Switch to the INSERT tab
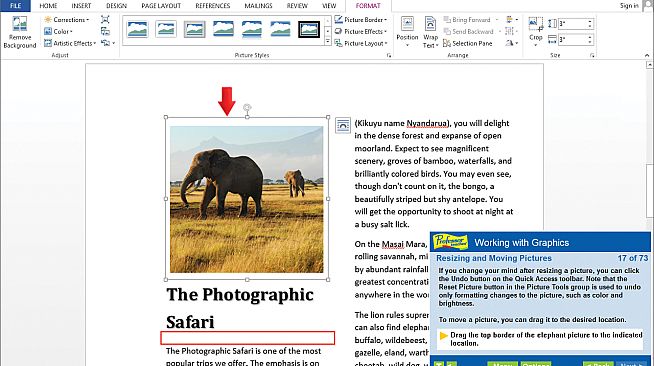The width and height of the screenshot is (654, 366). pyautogui.click(x=81, y=6)
